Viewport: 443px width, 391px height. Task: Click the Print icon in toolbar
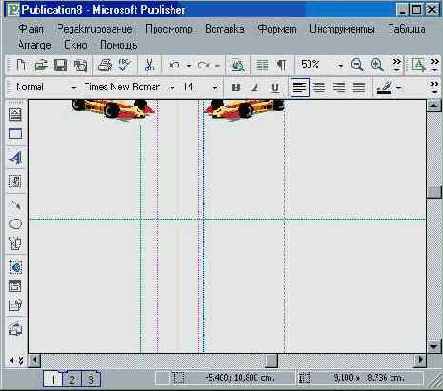pyautogui.click(x=105, y=65)
